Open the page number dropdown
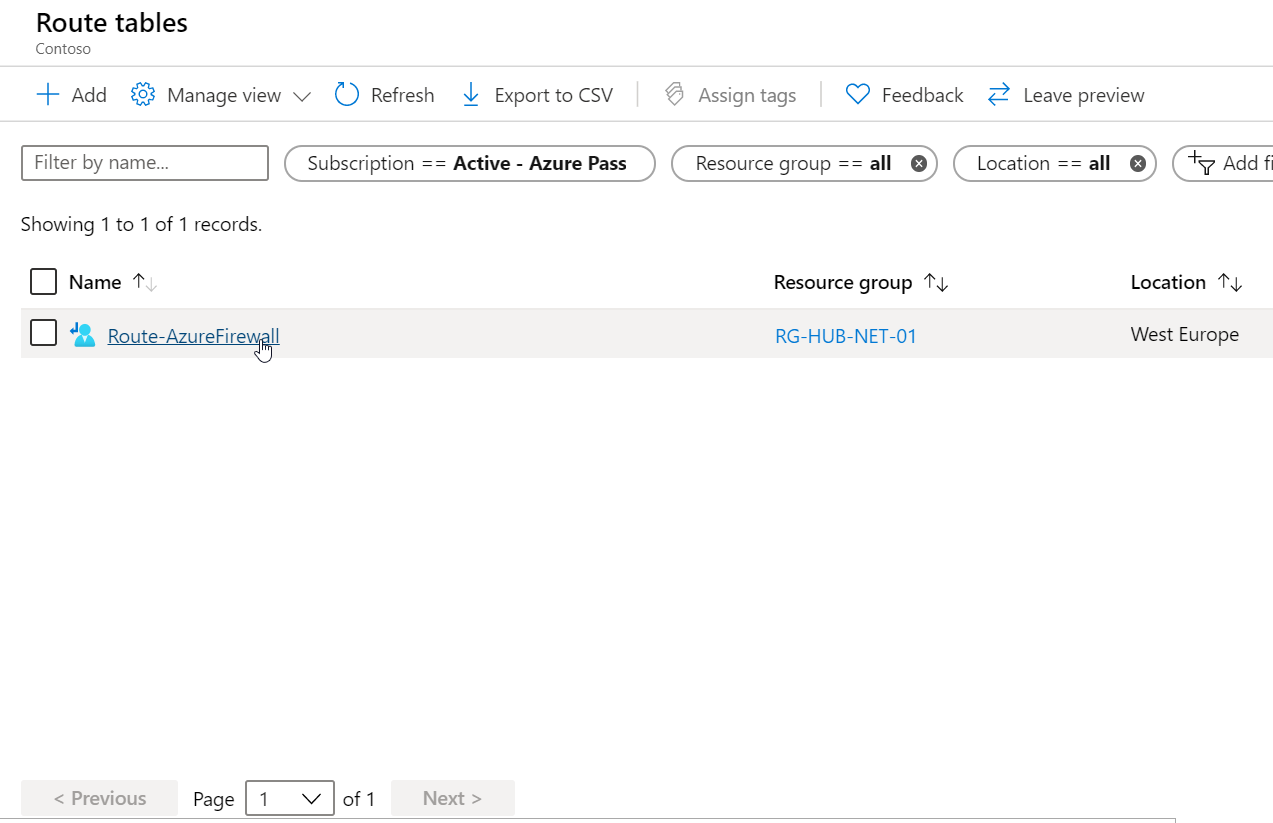Viewport: 1273px width, 823px height. [290, 798]
